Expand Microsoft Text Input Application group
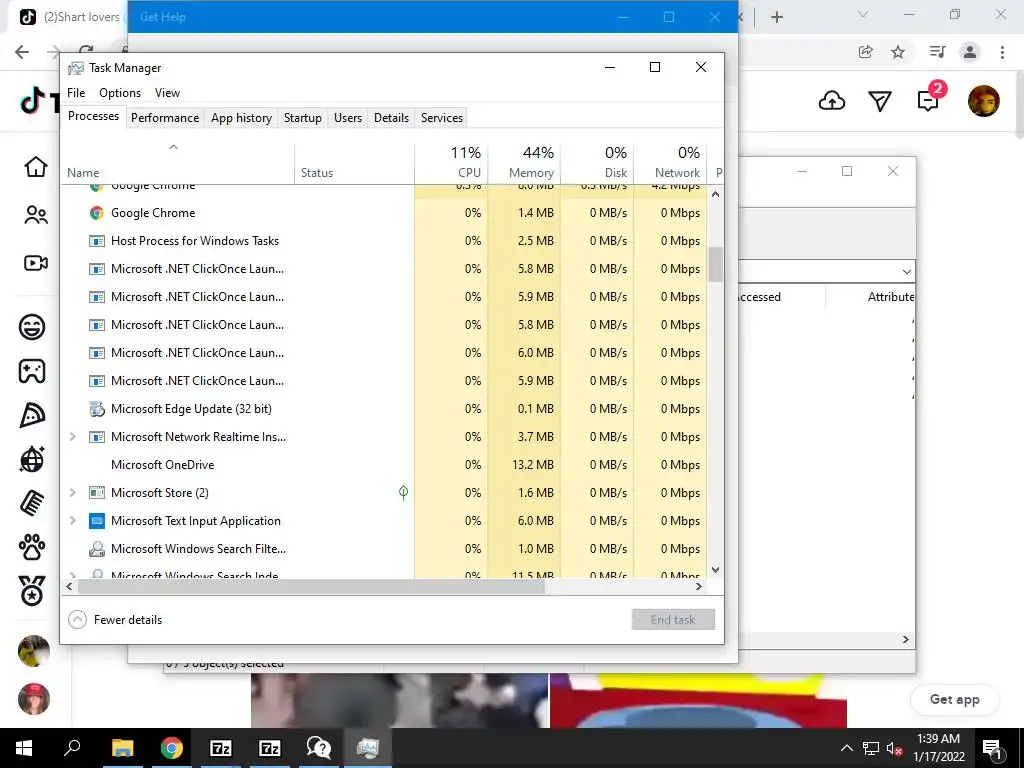Image resolution: width=1024 pixels, height=768 pixels. tap(72, 520)
